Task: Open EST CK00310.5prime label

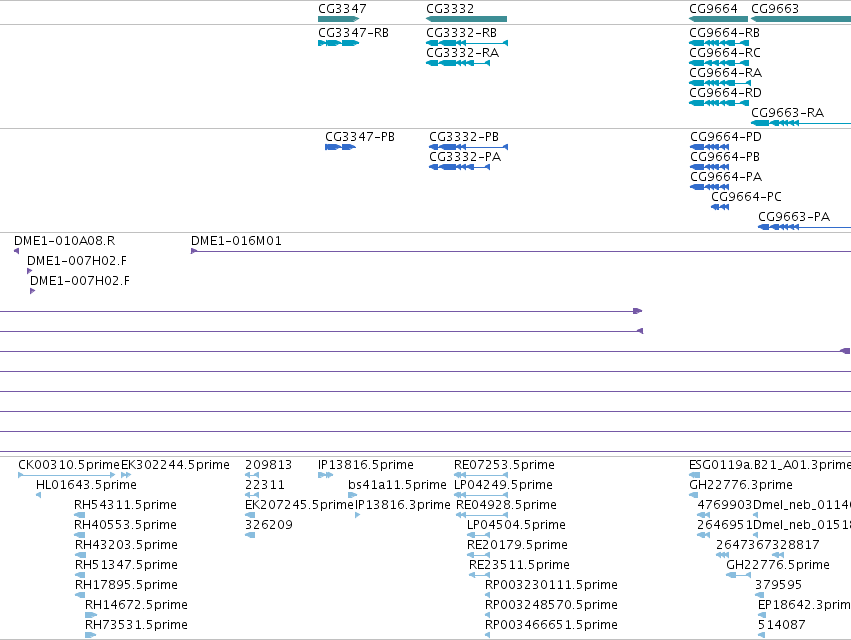Action: click(69, 465)
